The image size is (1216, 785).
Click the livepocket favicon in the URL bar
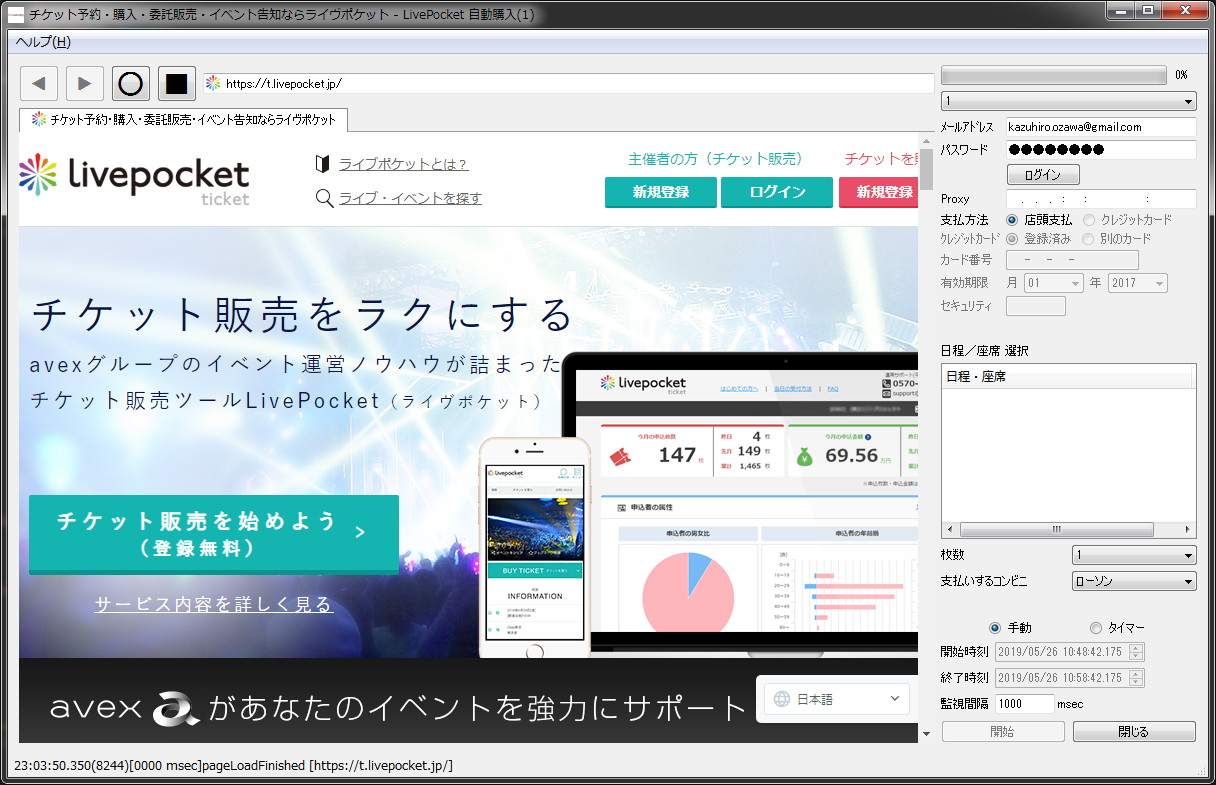tap(213, 84)
